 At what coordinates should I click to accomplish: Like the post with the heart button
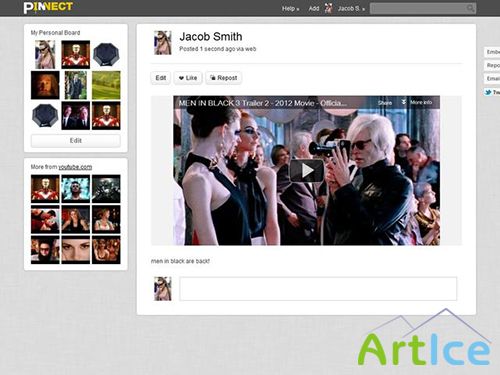click(188, 78)
